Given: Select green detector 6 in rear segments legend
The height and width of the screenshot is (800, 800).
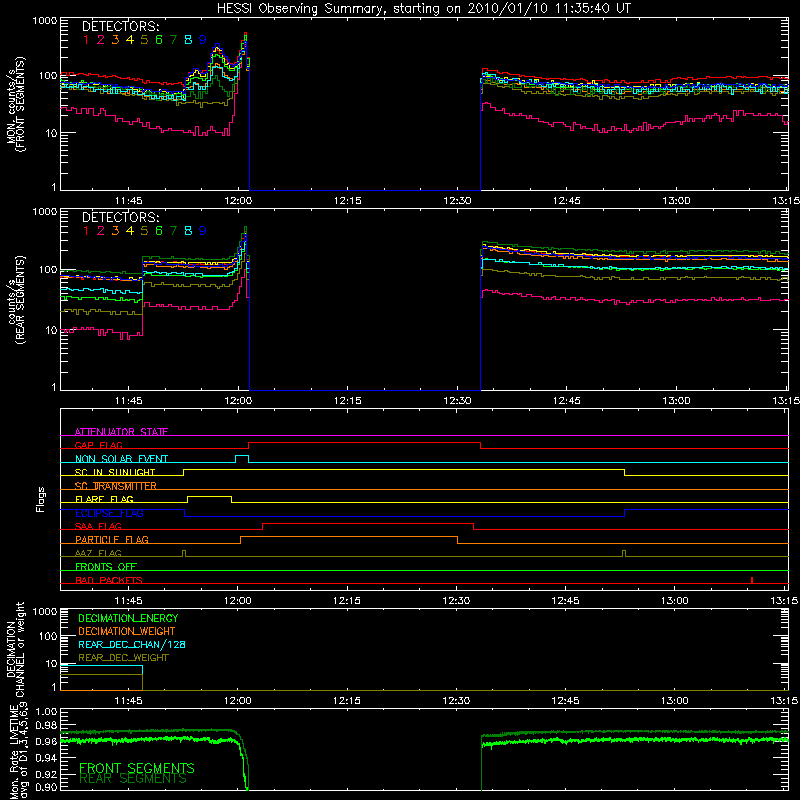Looking at the screenshot, I should pyautogui.click(x=159, y=231).
